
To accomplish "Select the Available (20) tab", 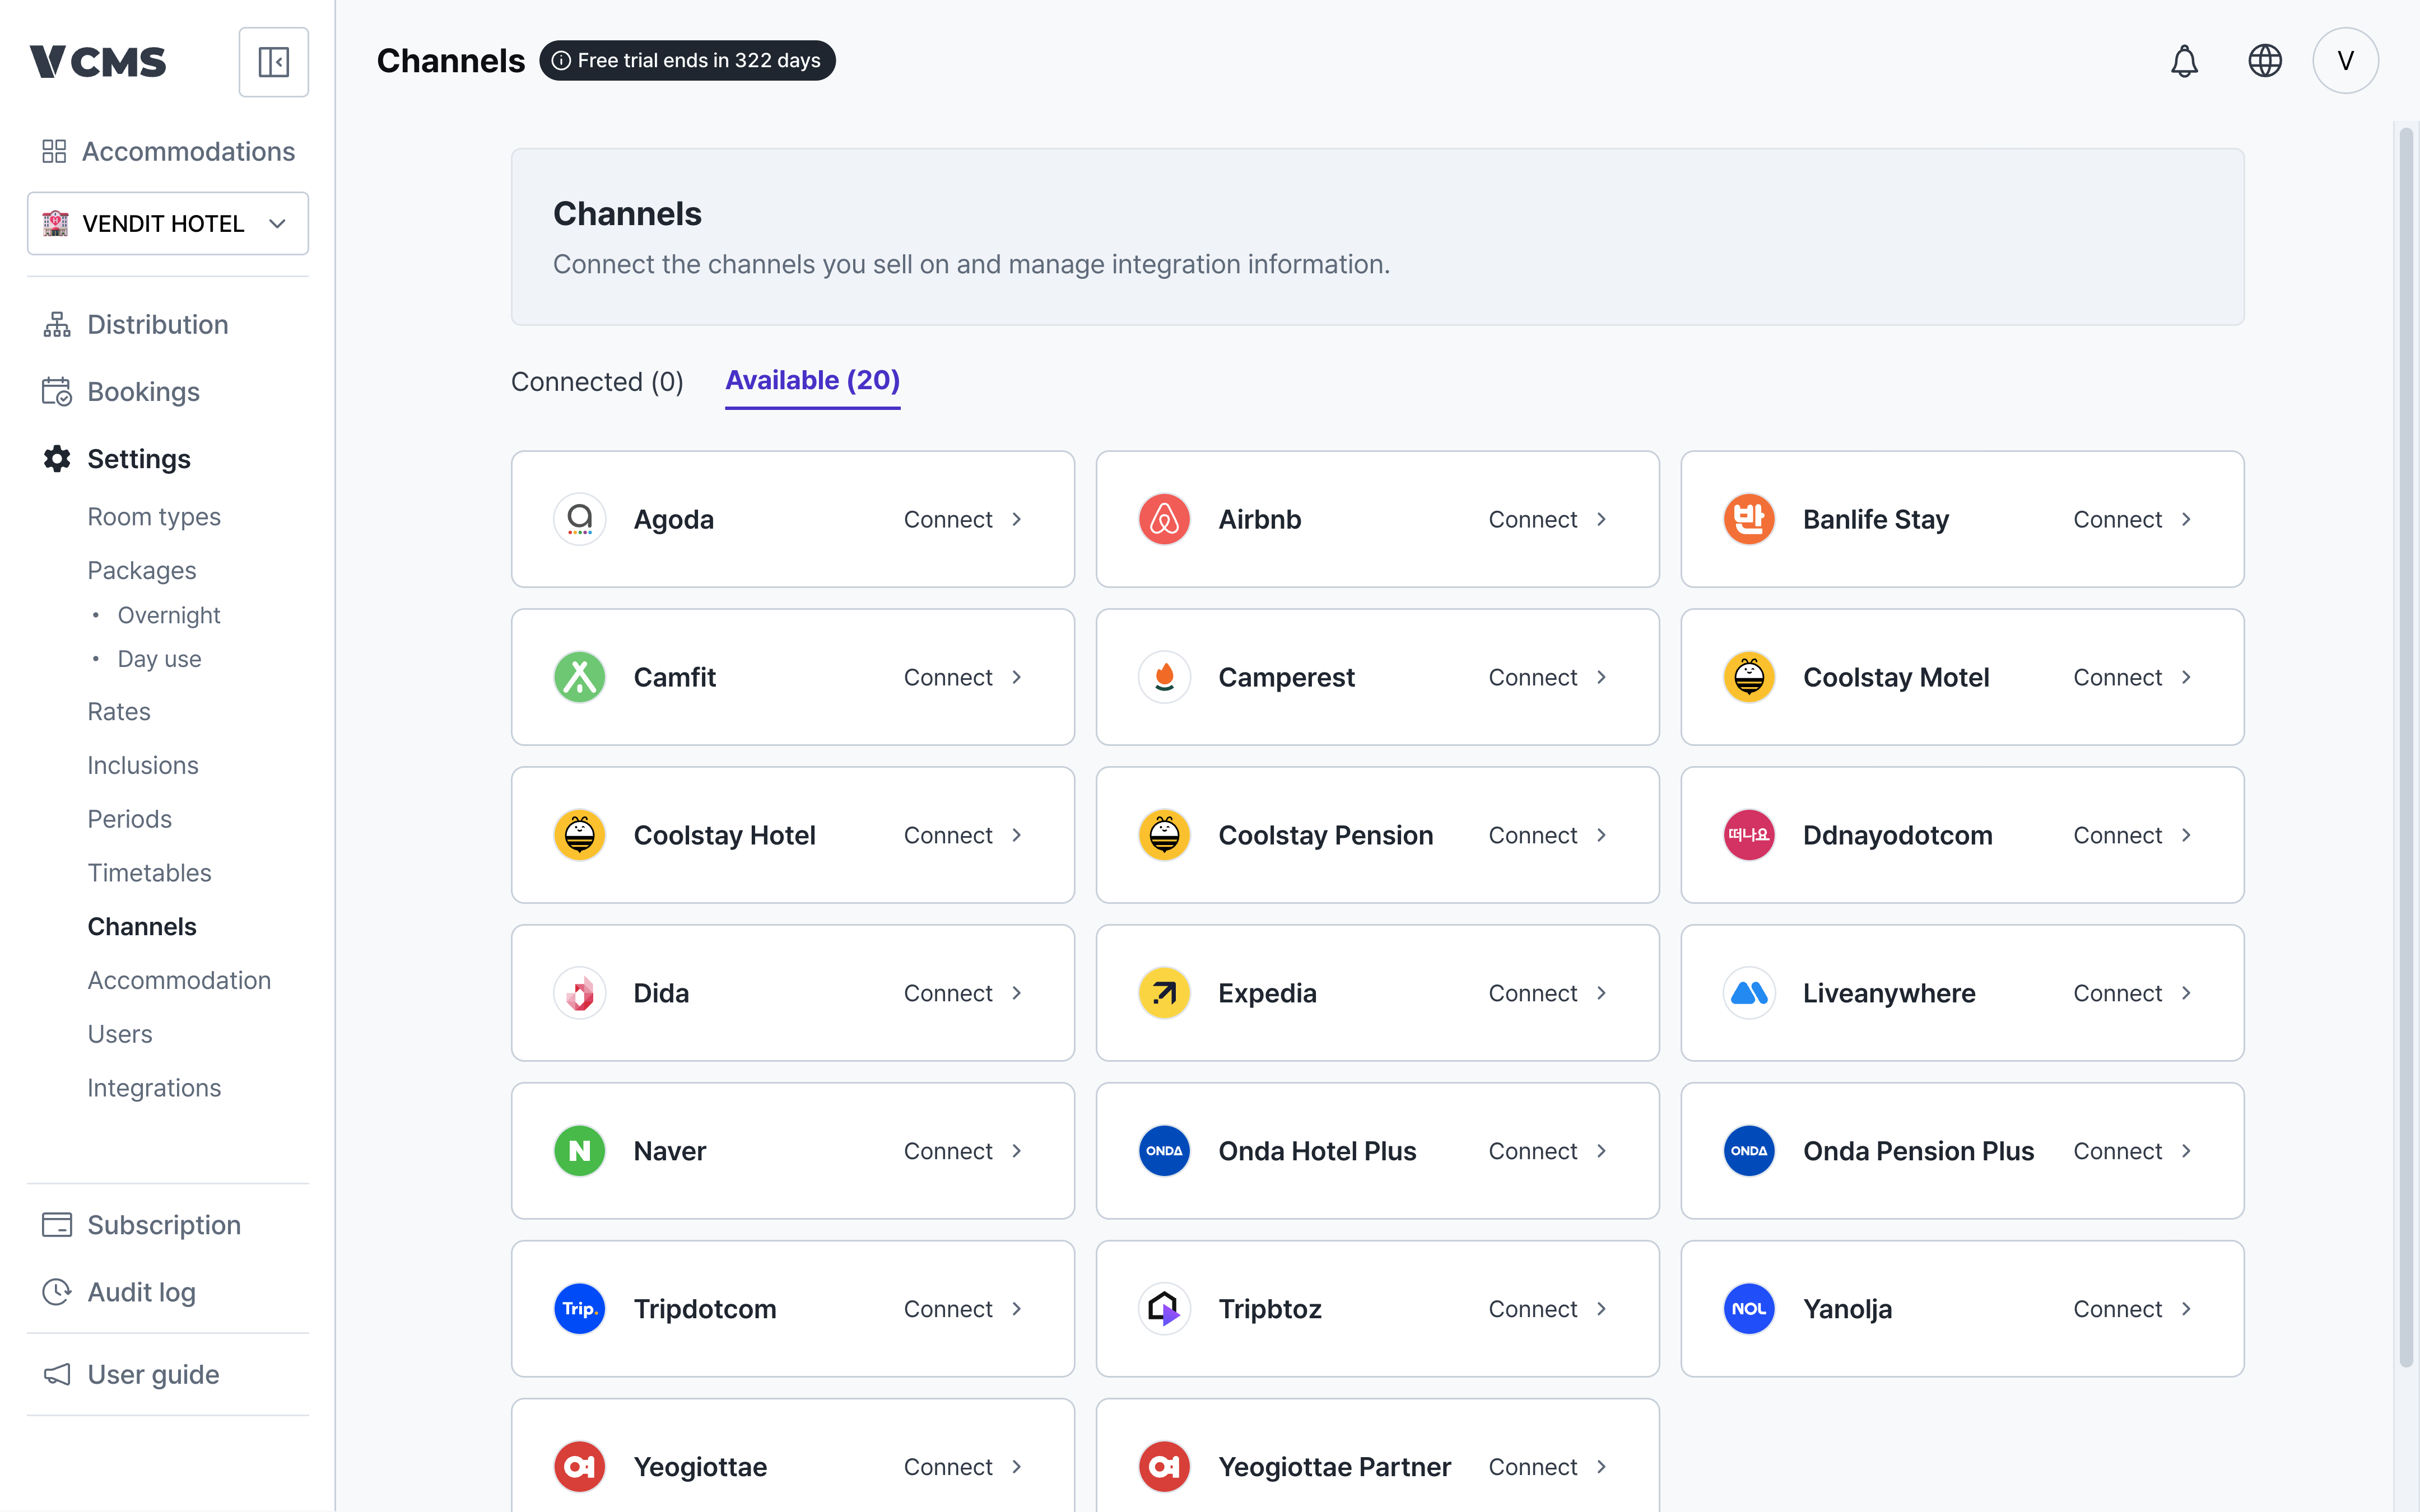I will 812,381.
